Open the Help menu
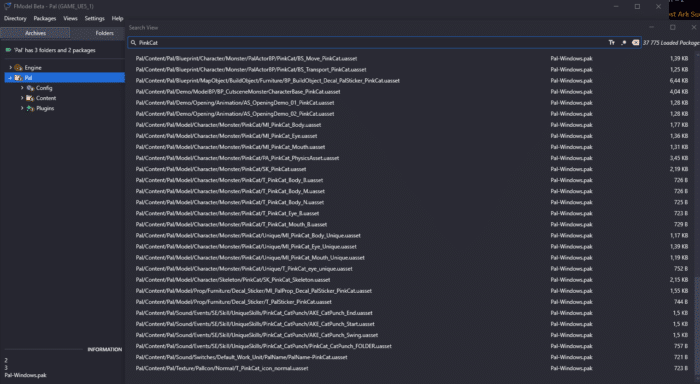700x384 pixels. [117, 18]
